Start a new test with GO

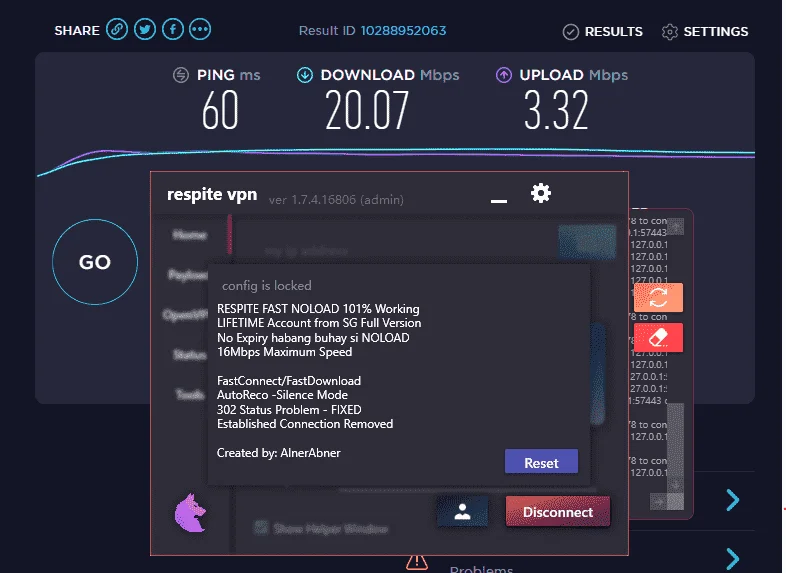point(95,262)
